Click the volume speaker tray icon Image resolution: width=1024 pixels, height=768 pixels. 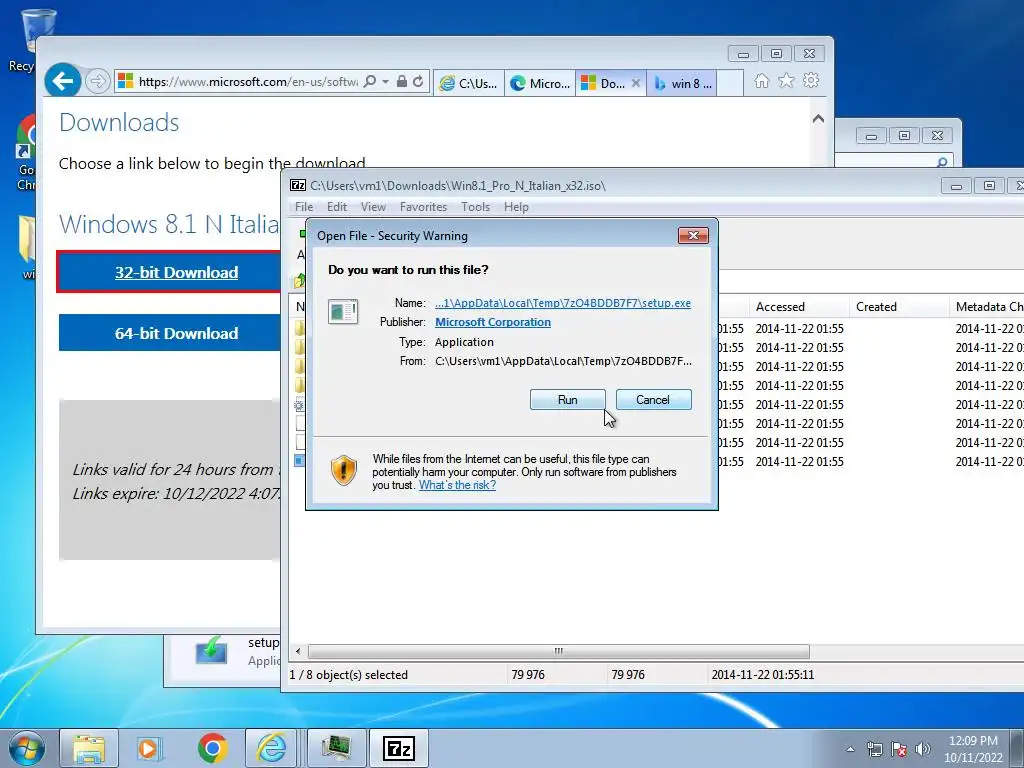coord(922,749)
